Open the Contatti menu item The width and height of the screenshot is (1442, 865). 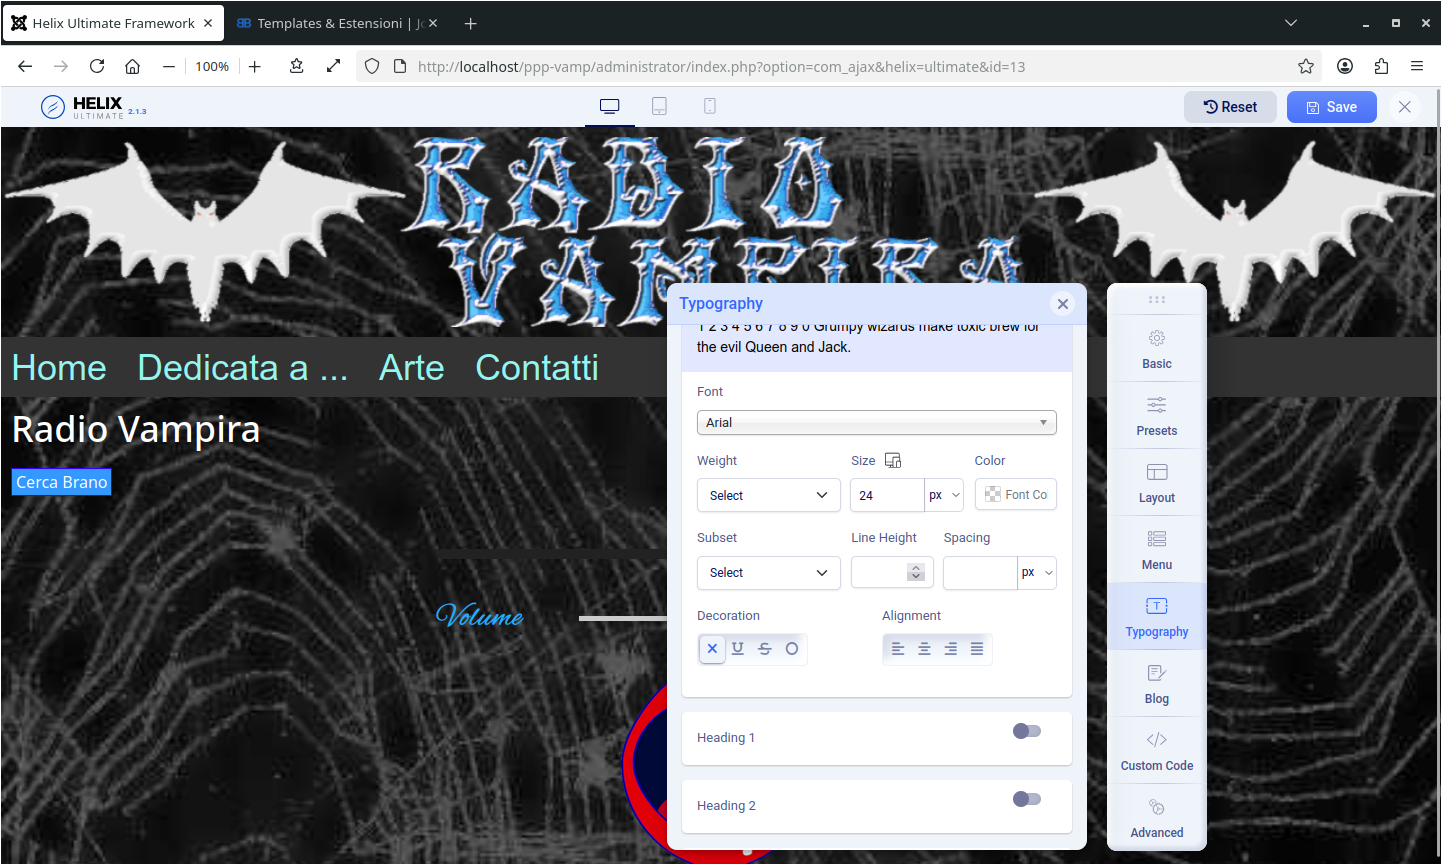(x=537, y=367)
